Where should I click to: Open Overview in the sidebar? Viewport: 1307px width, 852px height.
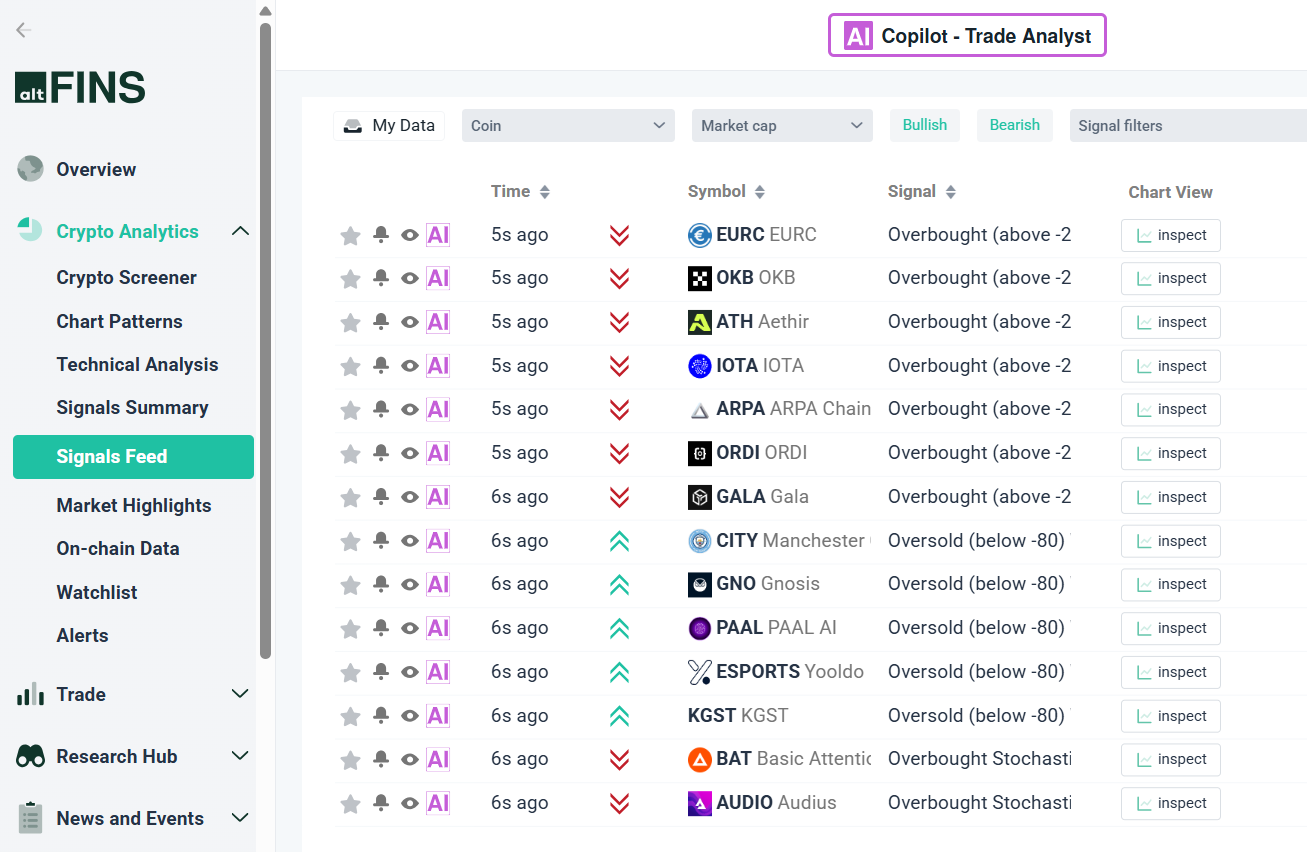tap(96, 169)
